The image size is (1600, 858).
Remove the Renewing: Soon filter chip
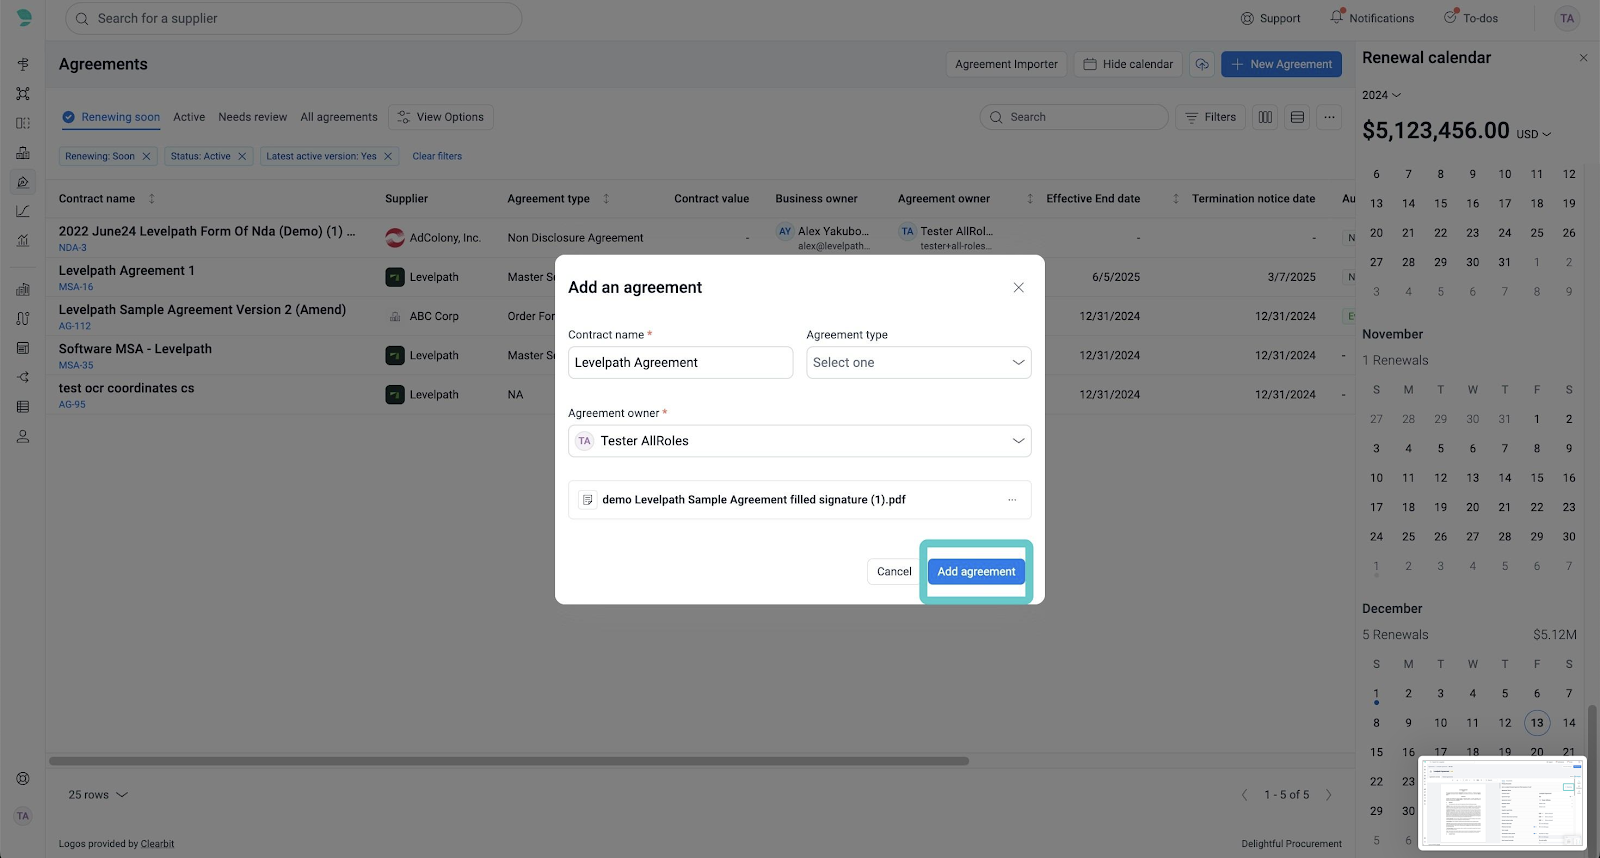pos(146,156)
